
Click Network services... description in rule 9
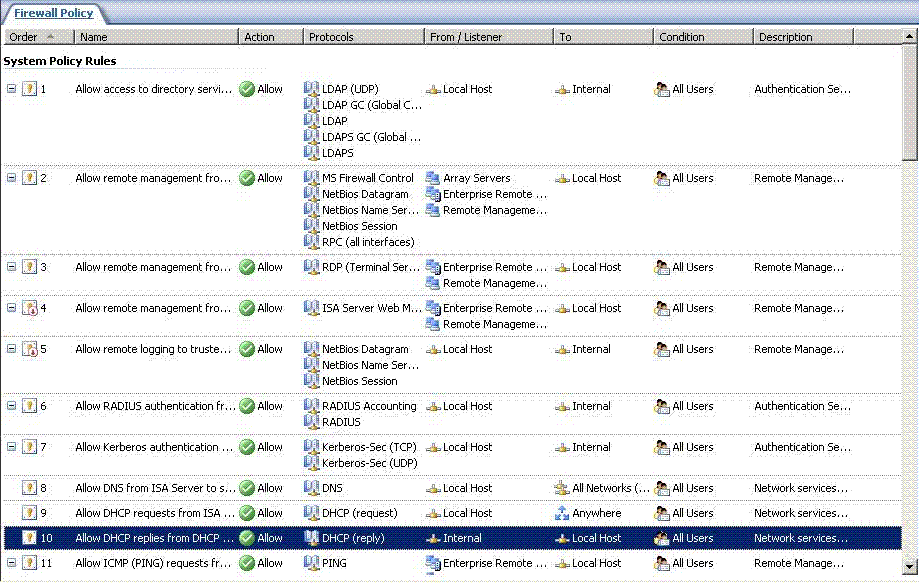[x=801, y=513]
